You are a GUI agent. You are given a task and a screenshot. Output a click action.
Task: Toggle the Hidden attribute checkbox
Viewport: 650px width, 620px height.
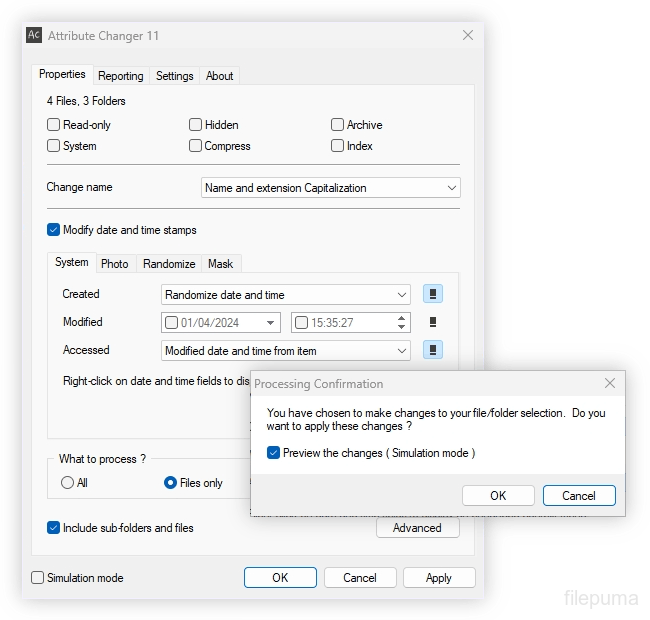196,125
